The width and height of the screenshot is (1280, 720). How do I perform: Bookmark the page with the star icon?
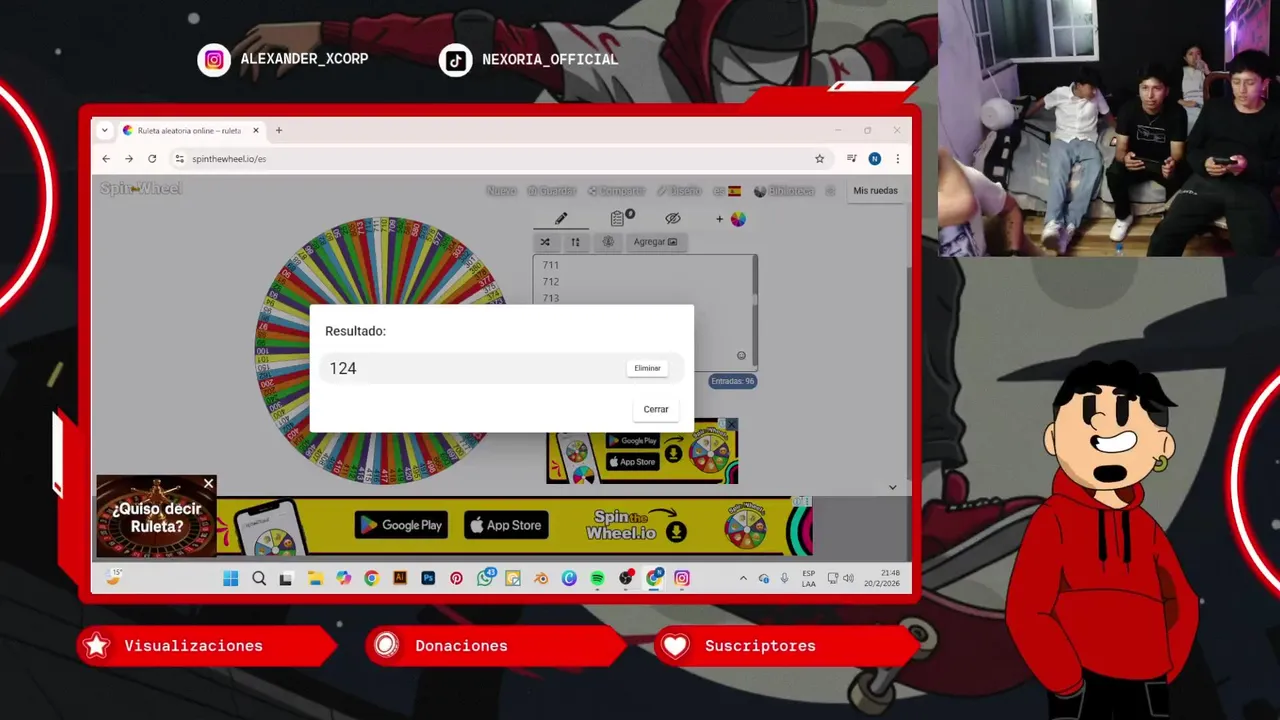[820, 159]
